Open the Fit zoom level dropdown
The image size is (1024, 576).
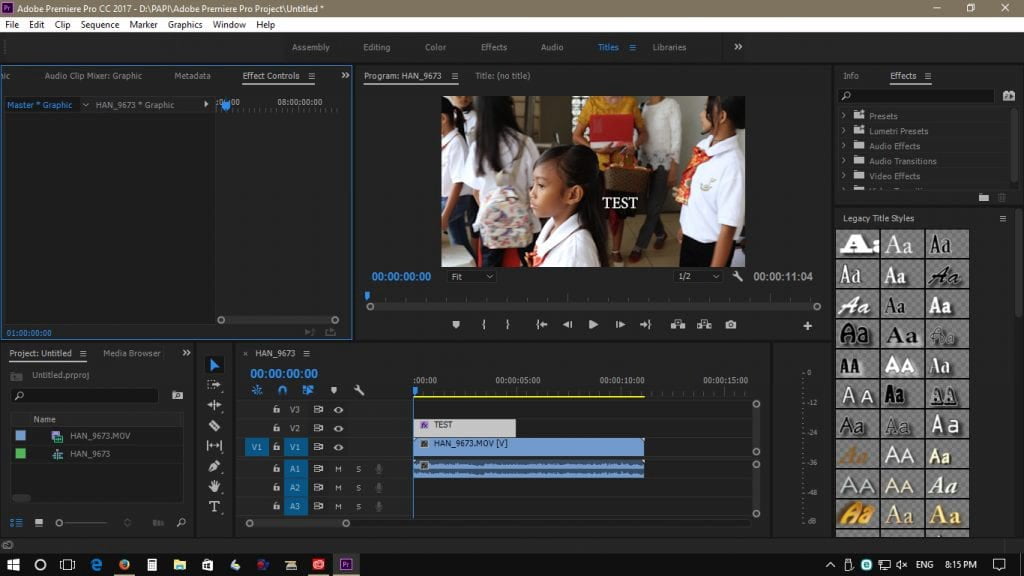click(470, 276)
